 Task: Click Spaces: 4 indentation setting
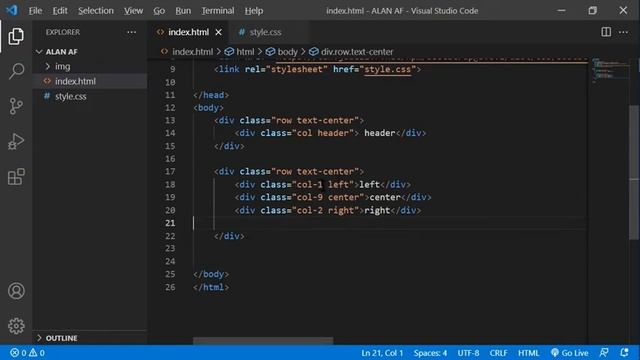(x=430, y=353)
